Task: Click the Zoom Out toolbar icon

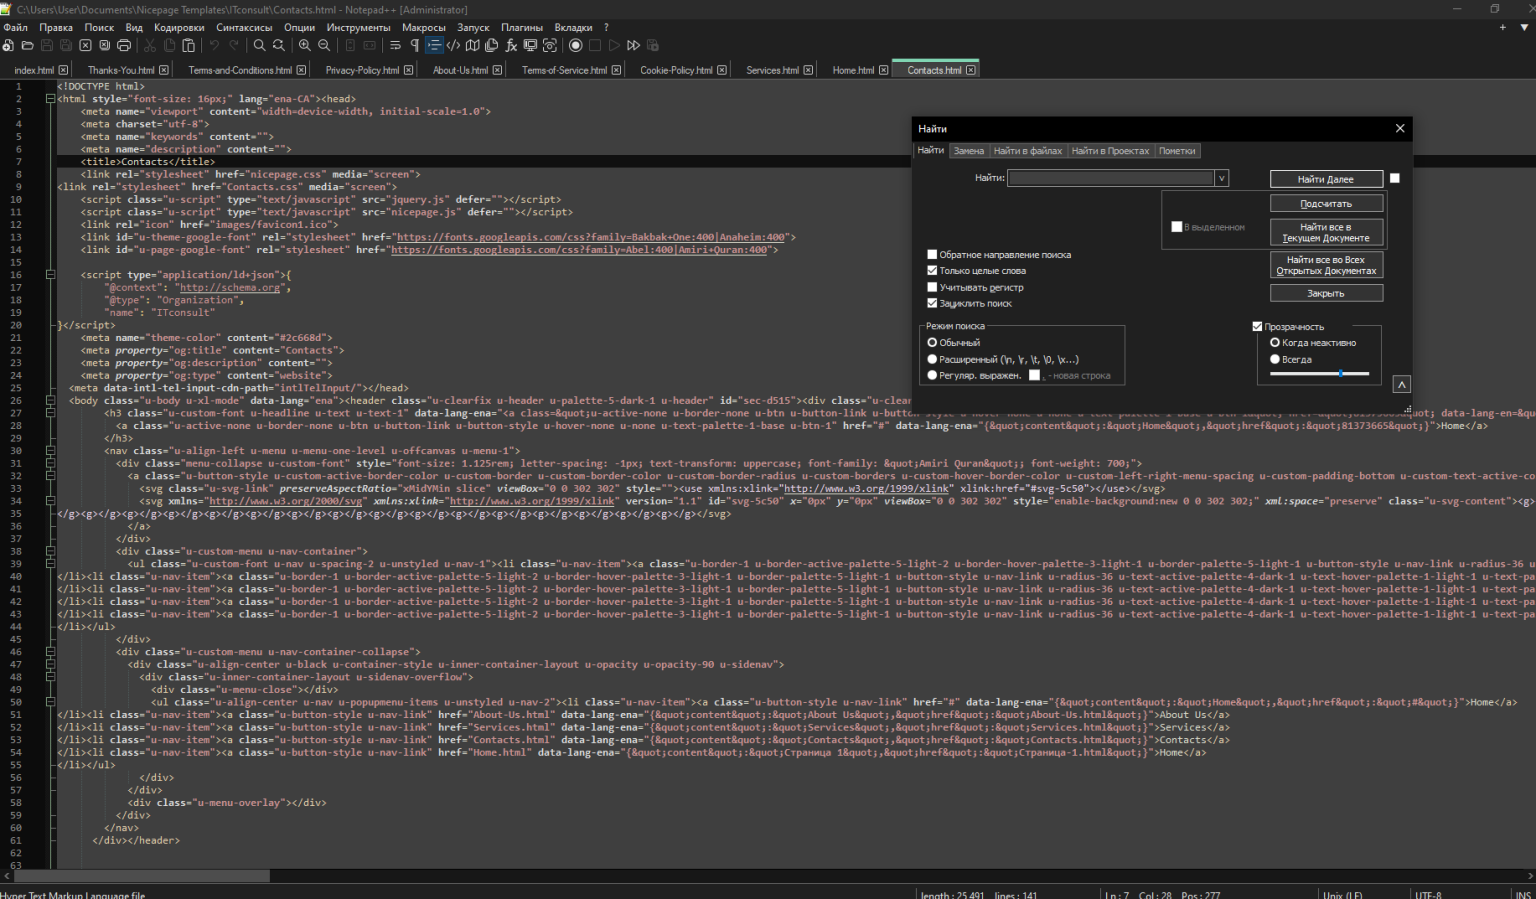Action: coord(324,45)
